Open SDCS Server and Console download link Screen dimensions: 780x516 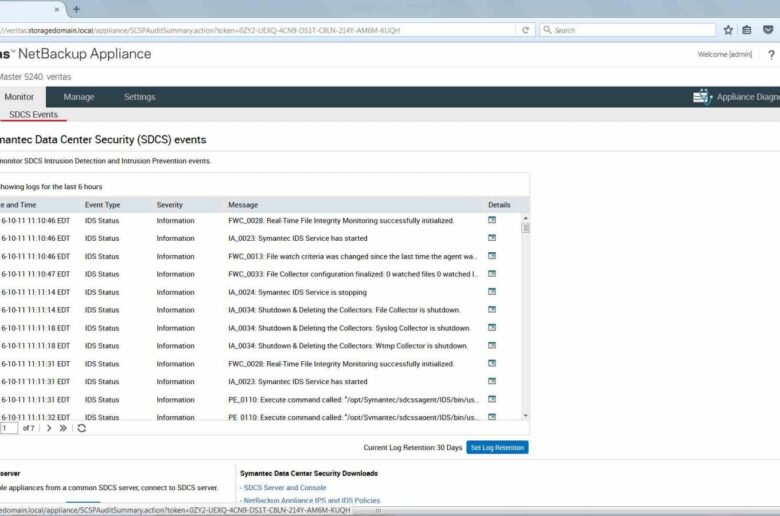coord(285,488)
